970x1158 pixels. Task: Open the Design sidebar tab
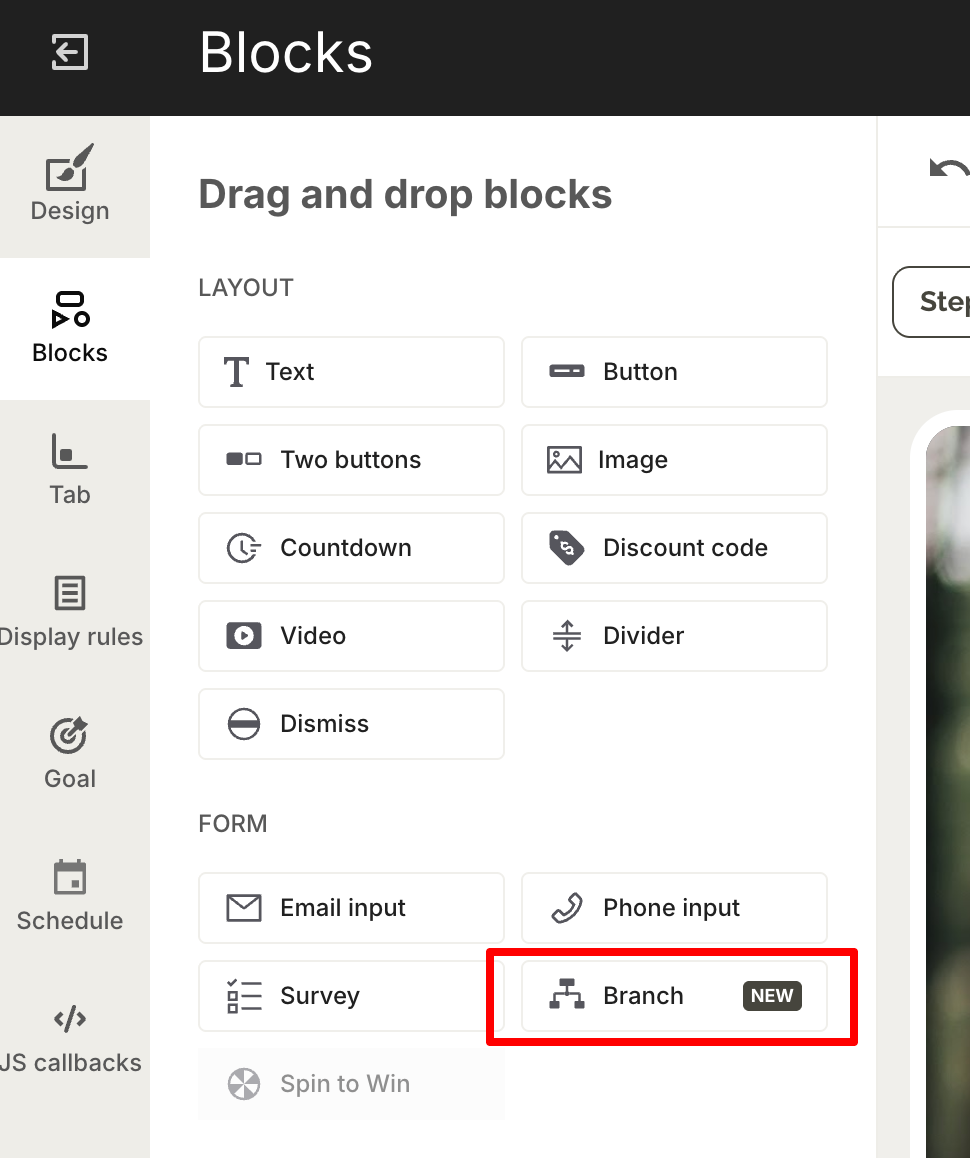70,186
